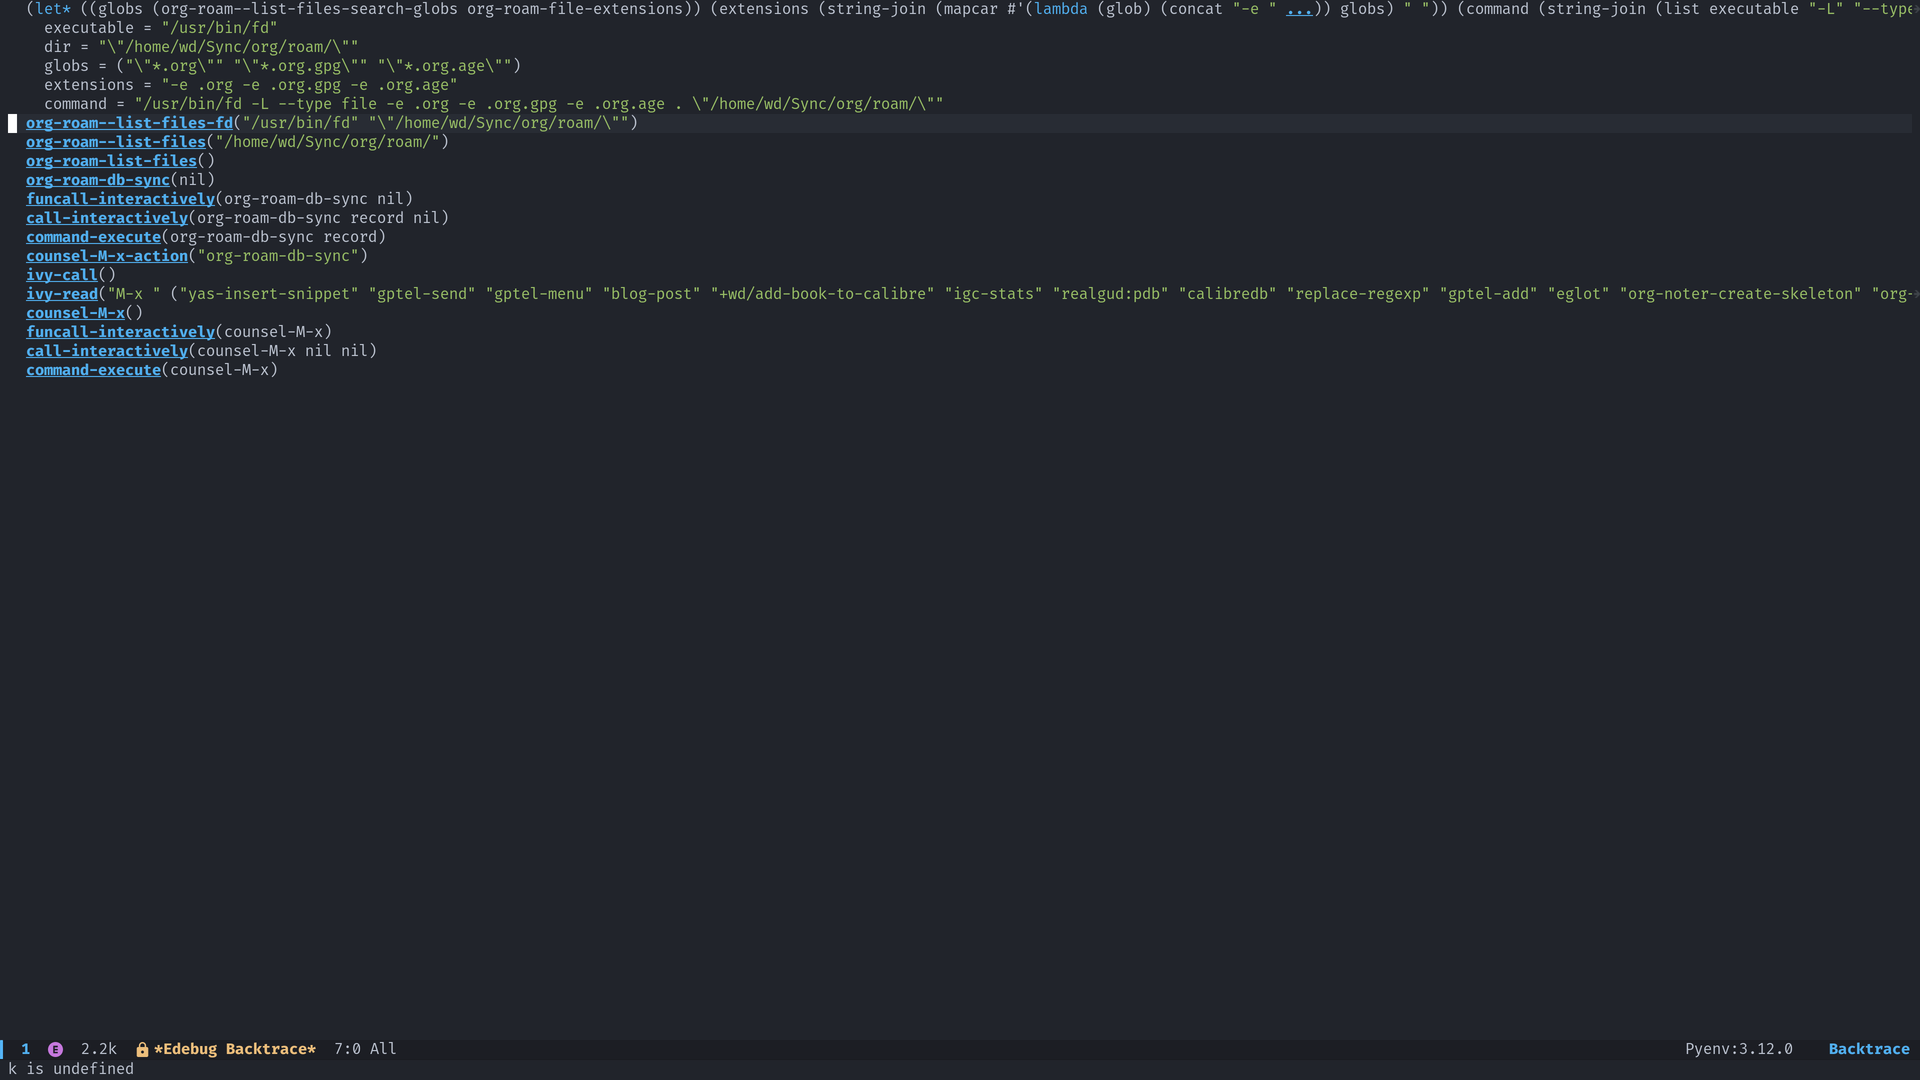Open the Backtrace major mode menu
Viewport: 1920px width, 1080px height.
(x=1868, y=1049)
